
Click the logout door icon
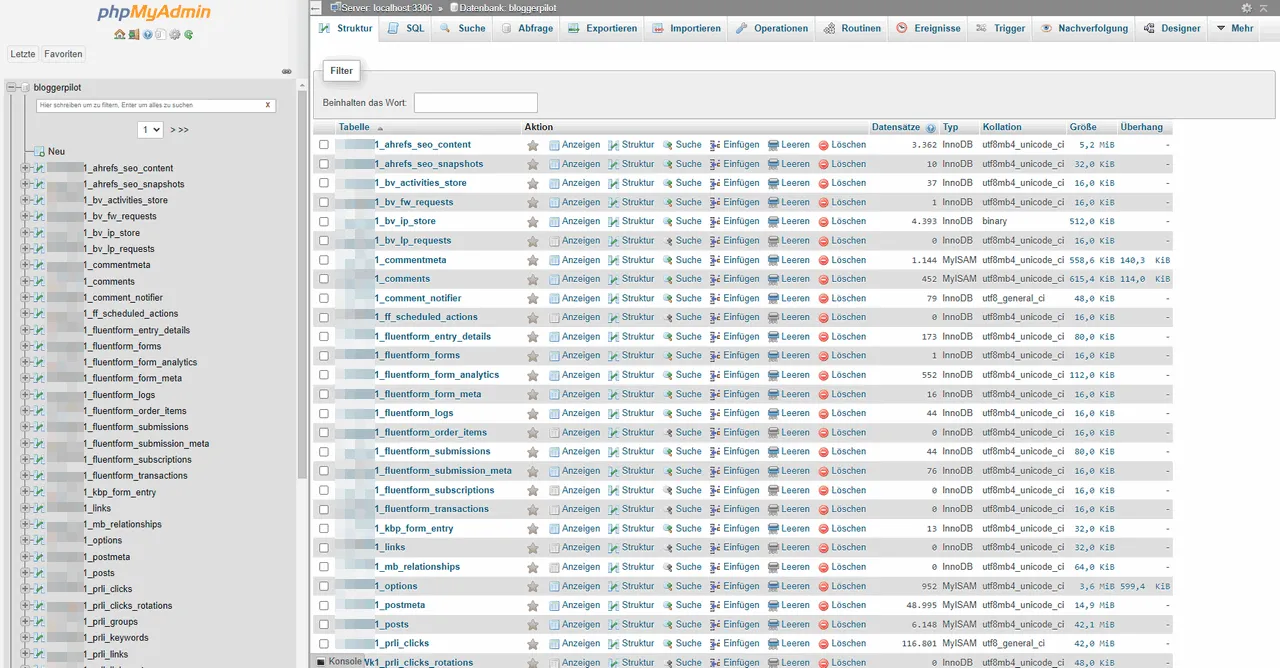click(x=134, y=34)
